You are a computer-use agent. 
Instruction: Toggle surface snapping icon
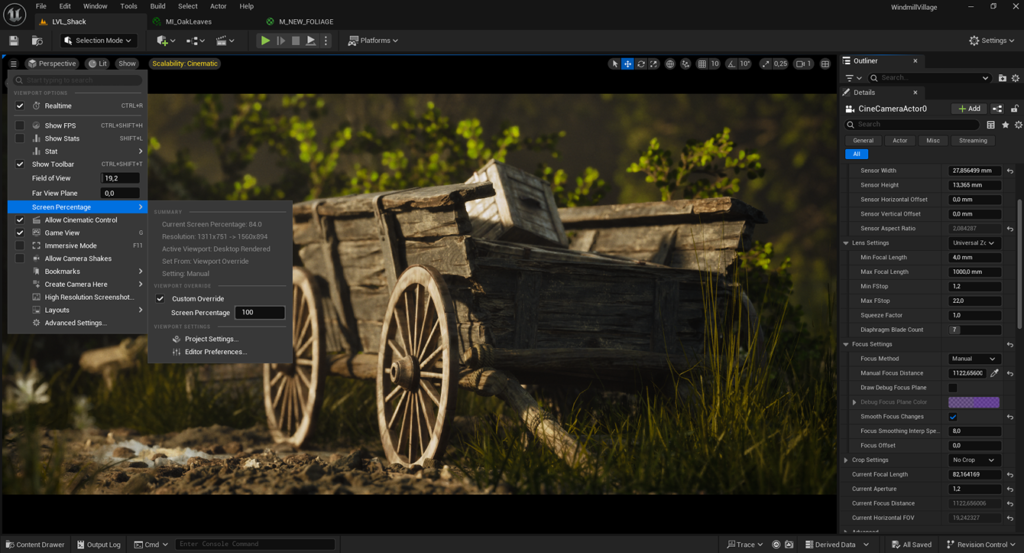(685, 64)
